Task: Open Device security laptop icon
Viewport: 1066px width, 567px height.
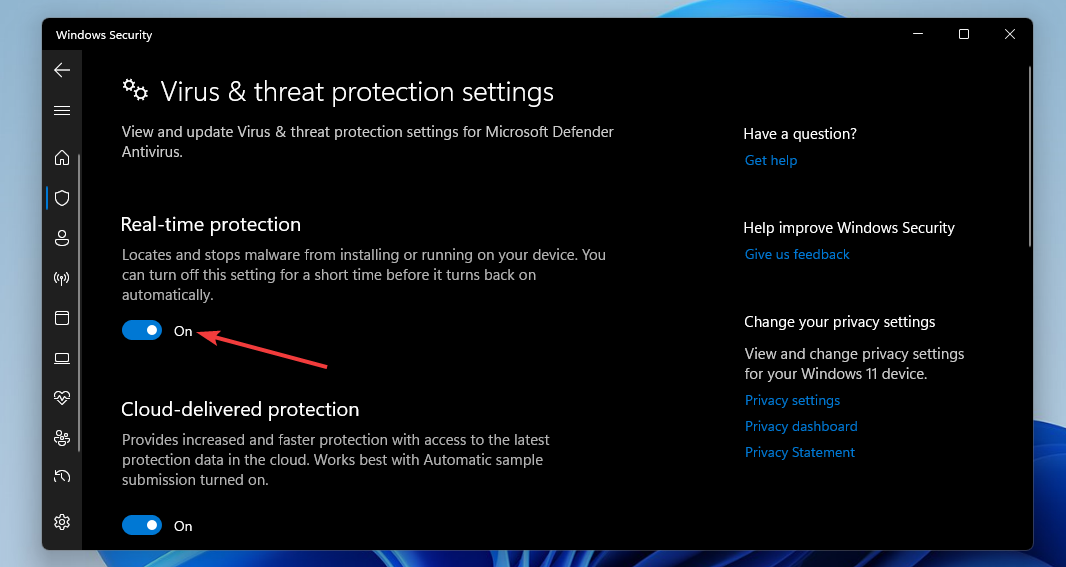Action: pos(62,358)
